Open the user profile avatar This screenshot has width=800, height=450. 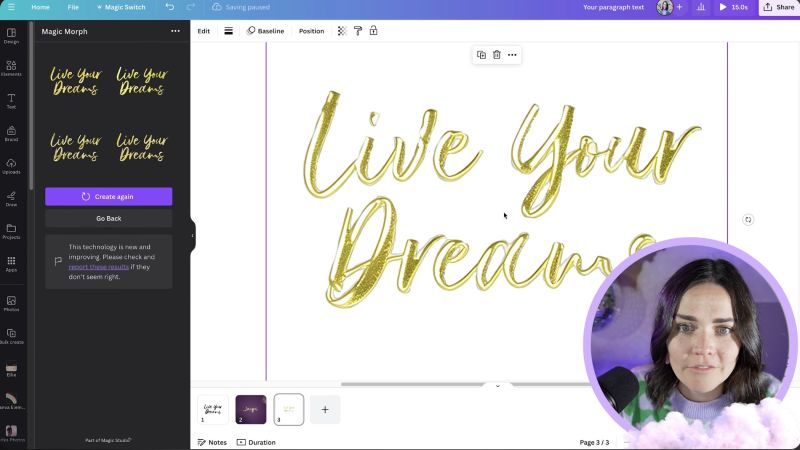click(664, 7)
